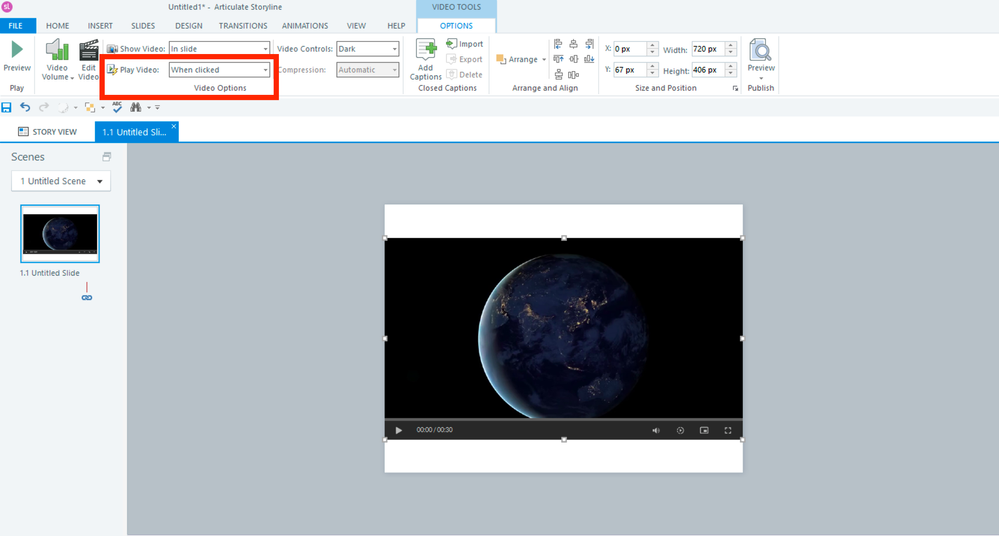Viewport: 999px width, 536px height.
Task: Open Edit Video clapperboard tool
Action: coord(89,52)
